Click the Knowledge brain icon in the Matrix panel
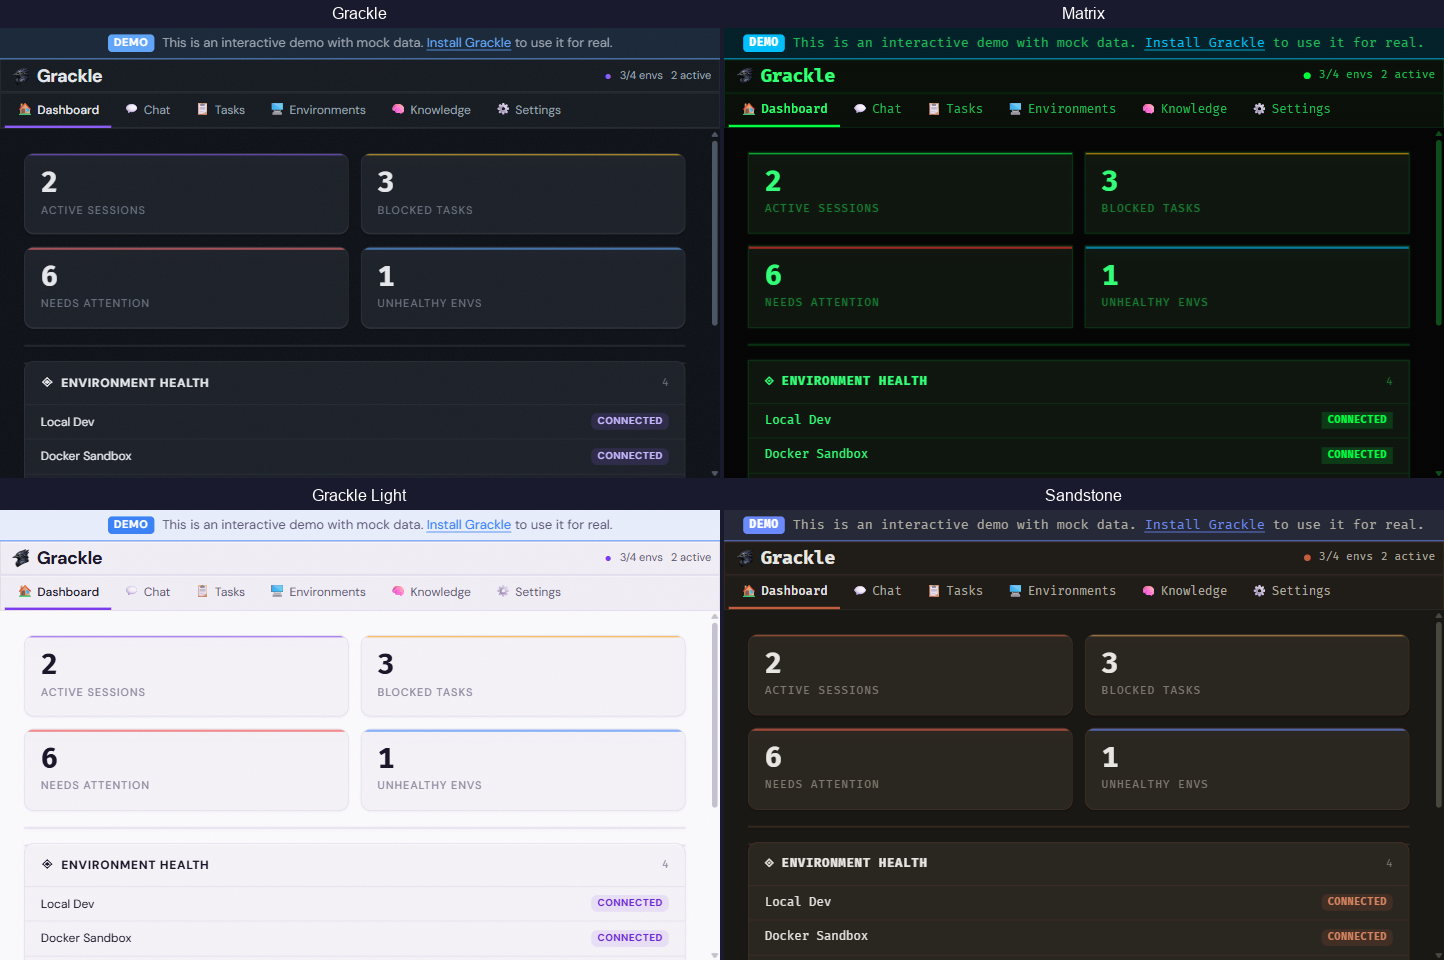The height and width of the screenshot is (960, 1444). click(1148, 109)
